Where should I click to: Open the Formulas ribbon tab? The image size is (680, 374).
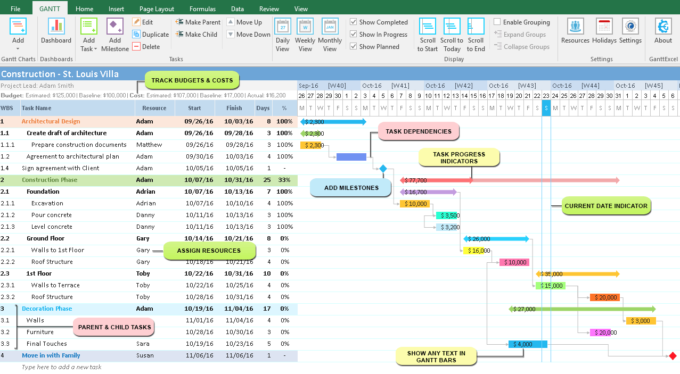click(x=203, y=9)
